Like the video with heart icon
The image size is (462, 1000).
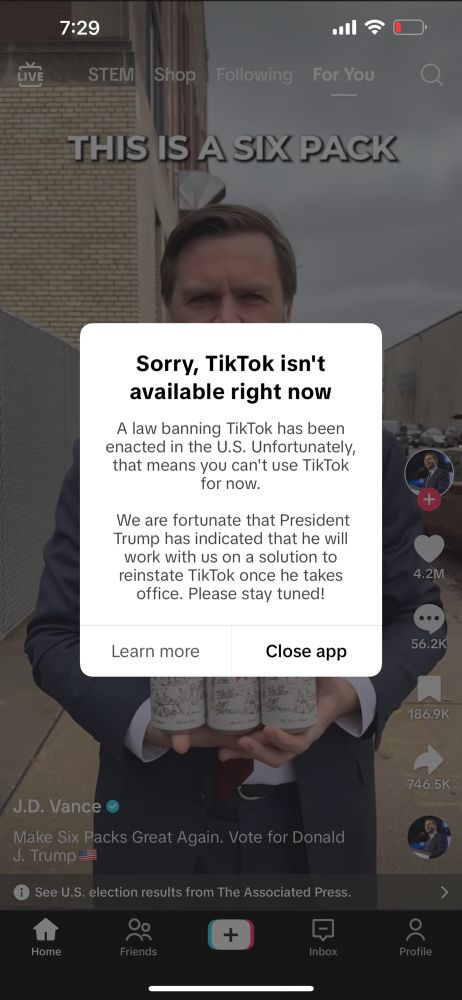[x=429, y=548]
